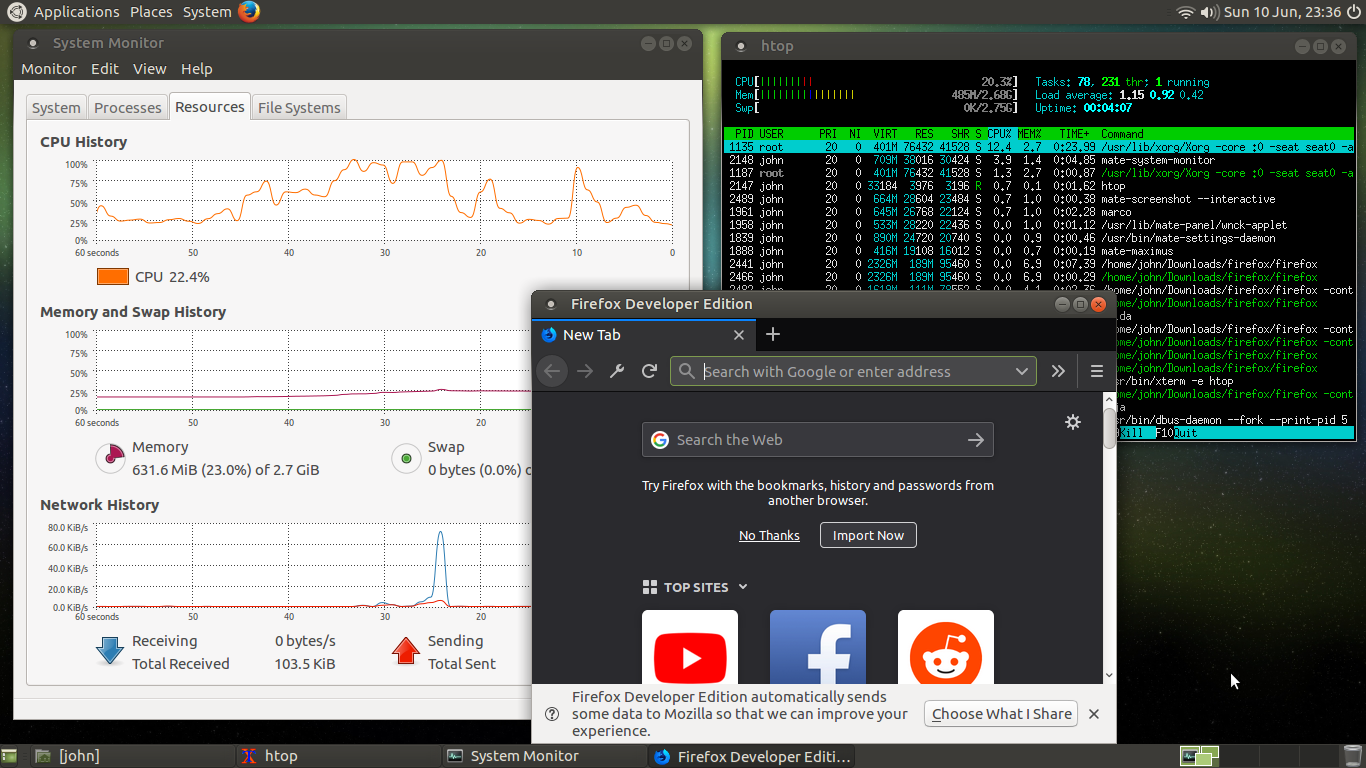1366x768 pixels.
Task: Select the mate-system-monitor row in htop
Action: tap(1038, 160)
